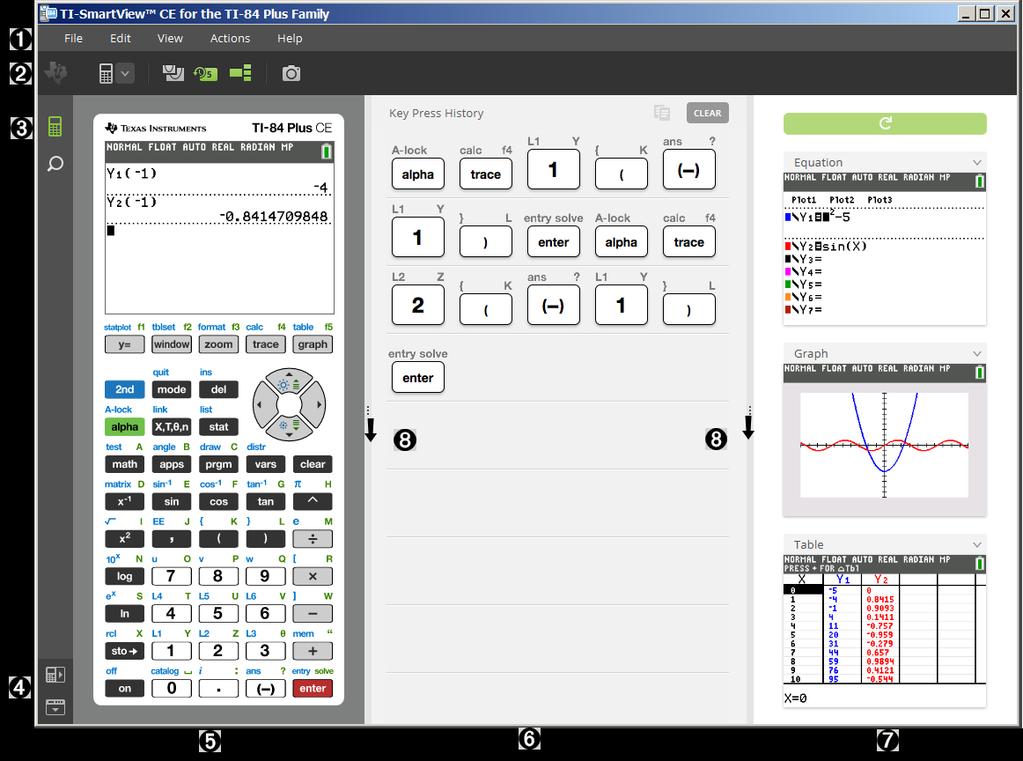Click the magenta Y4 color marker
Image resolution: width=1023 pixels, height=761 pixels.
[787, 272]
